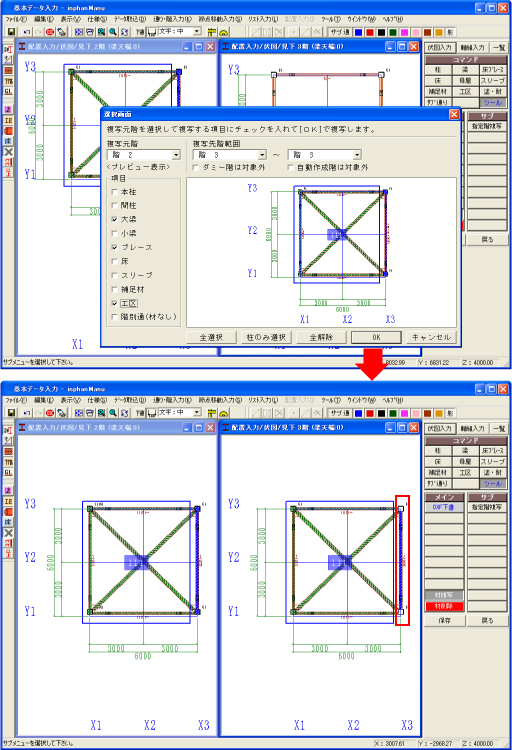Viewport: 512px width, 750px height.
Task: Enable the ダミー階は対象外 checkbox
Action: point(196,167)
